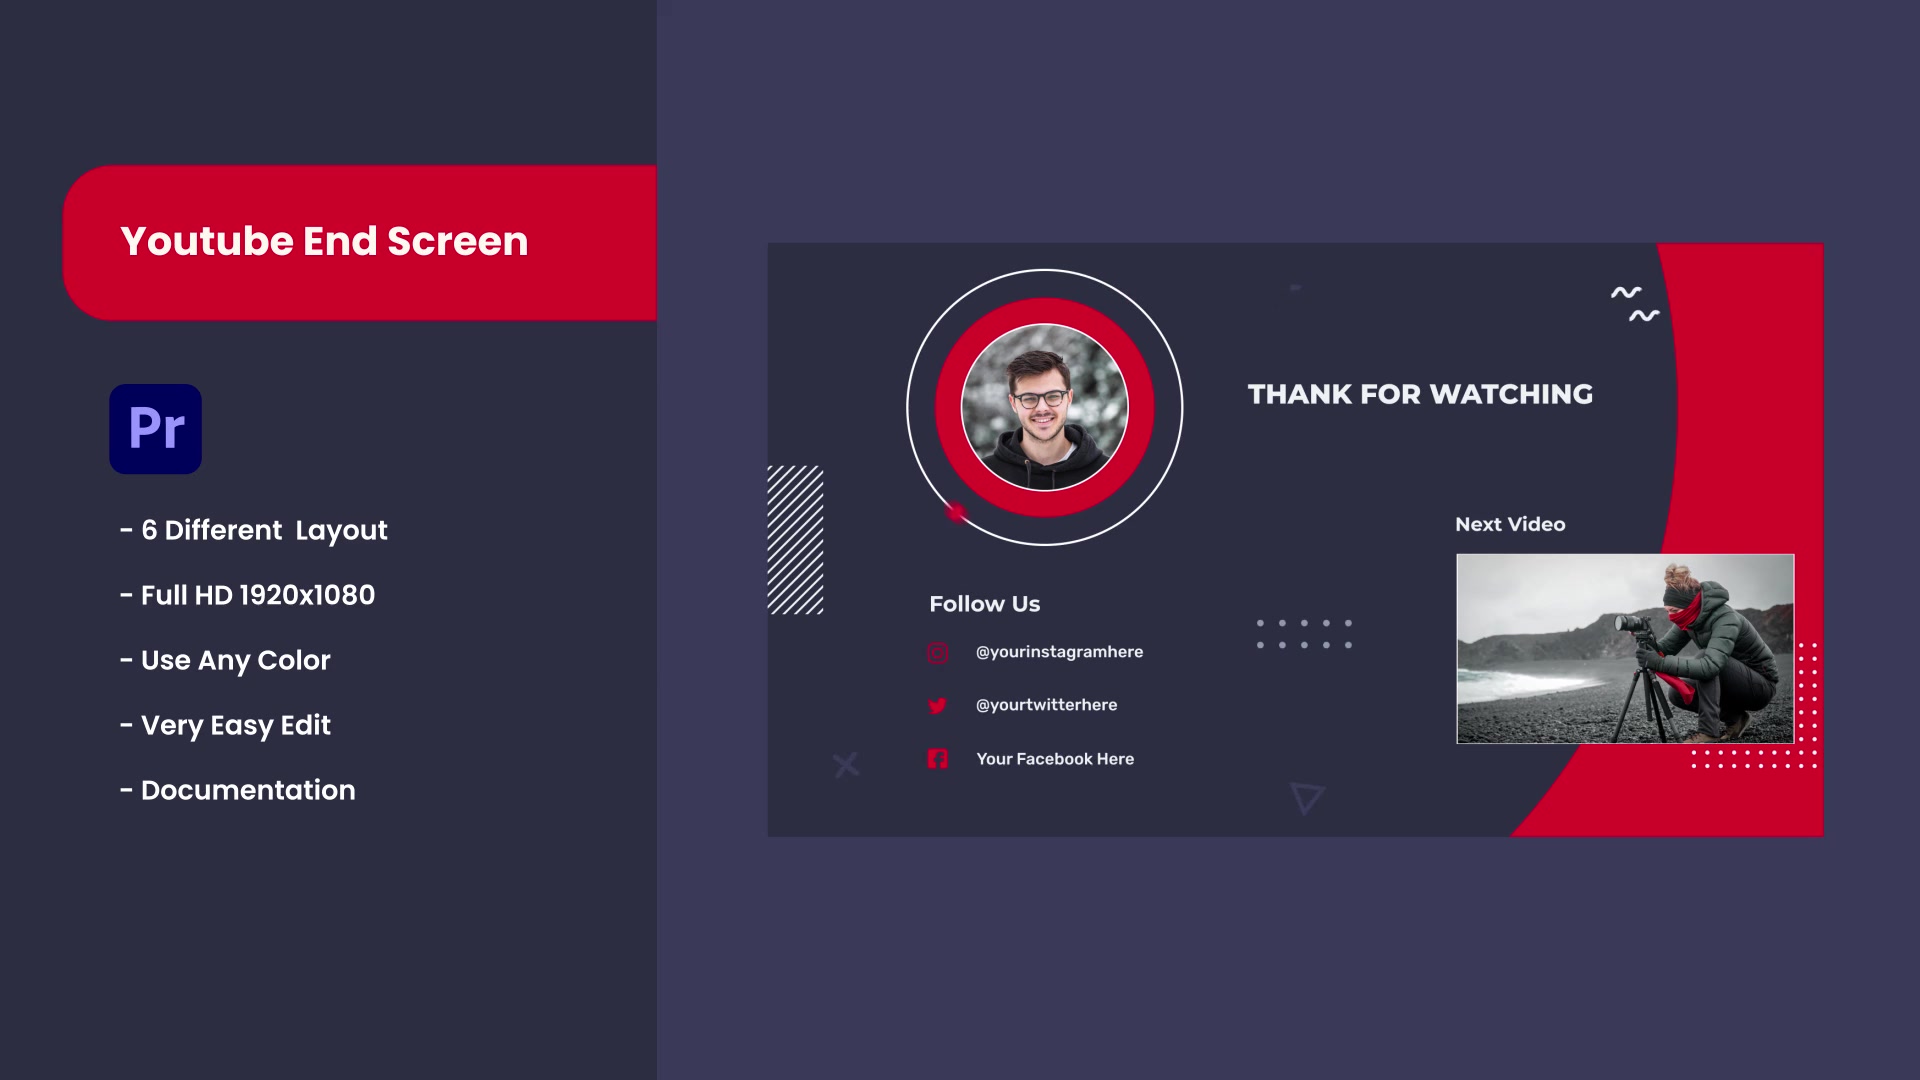Screen dimensions: 1920x1080
Task: Click the Facebook icon in Follow Us section
Action: [938, 758]
